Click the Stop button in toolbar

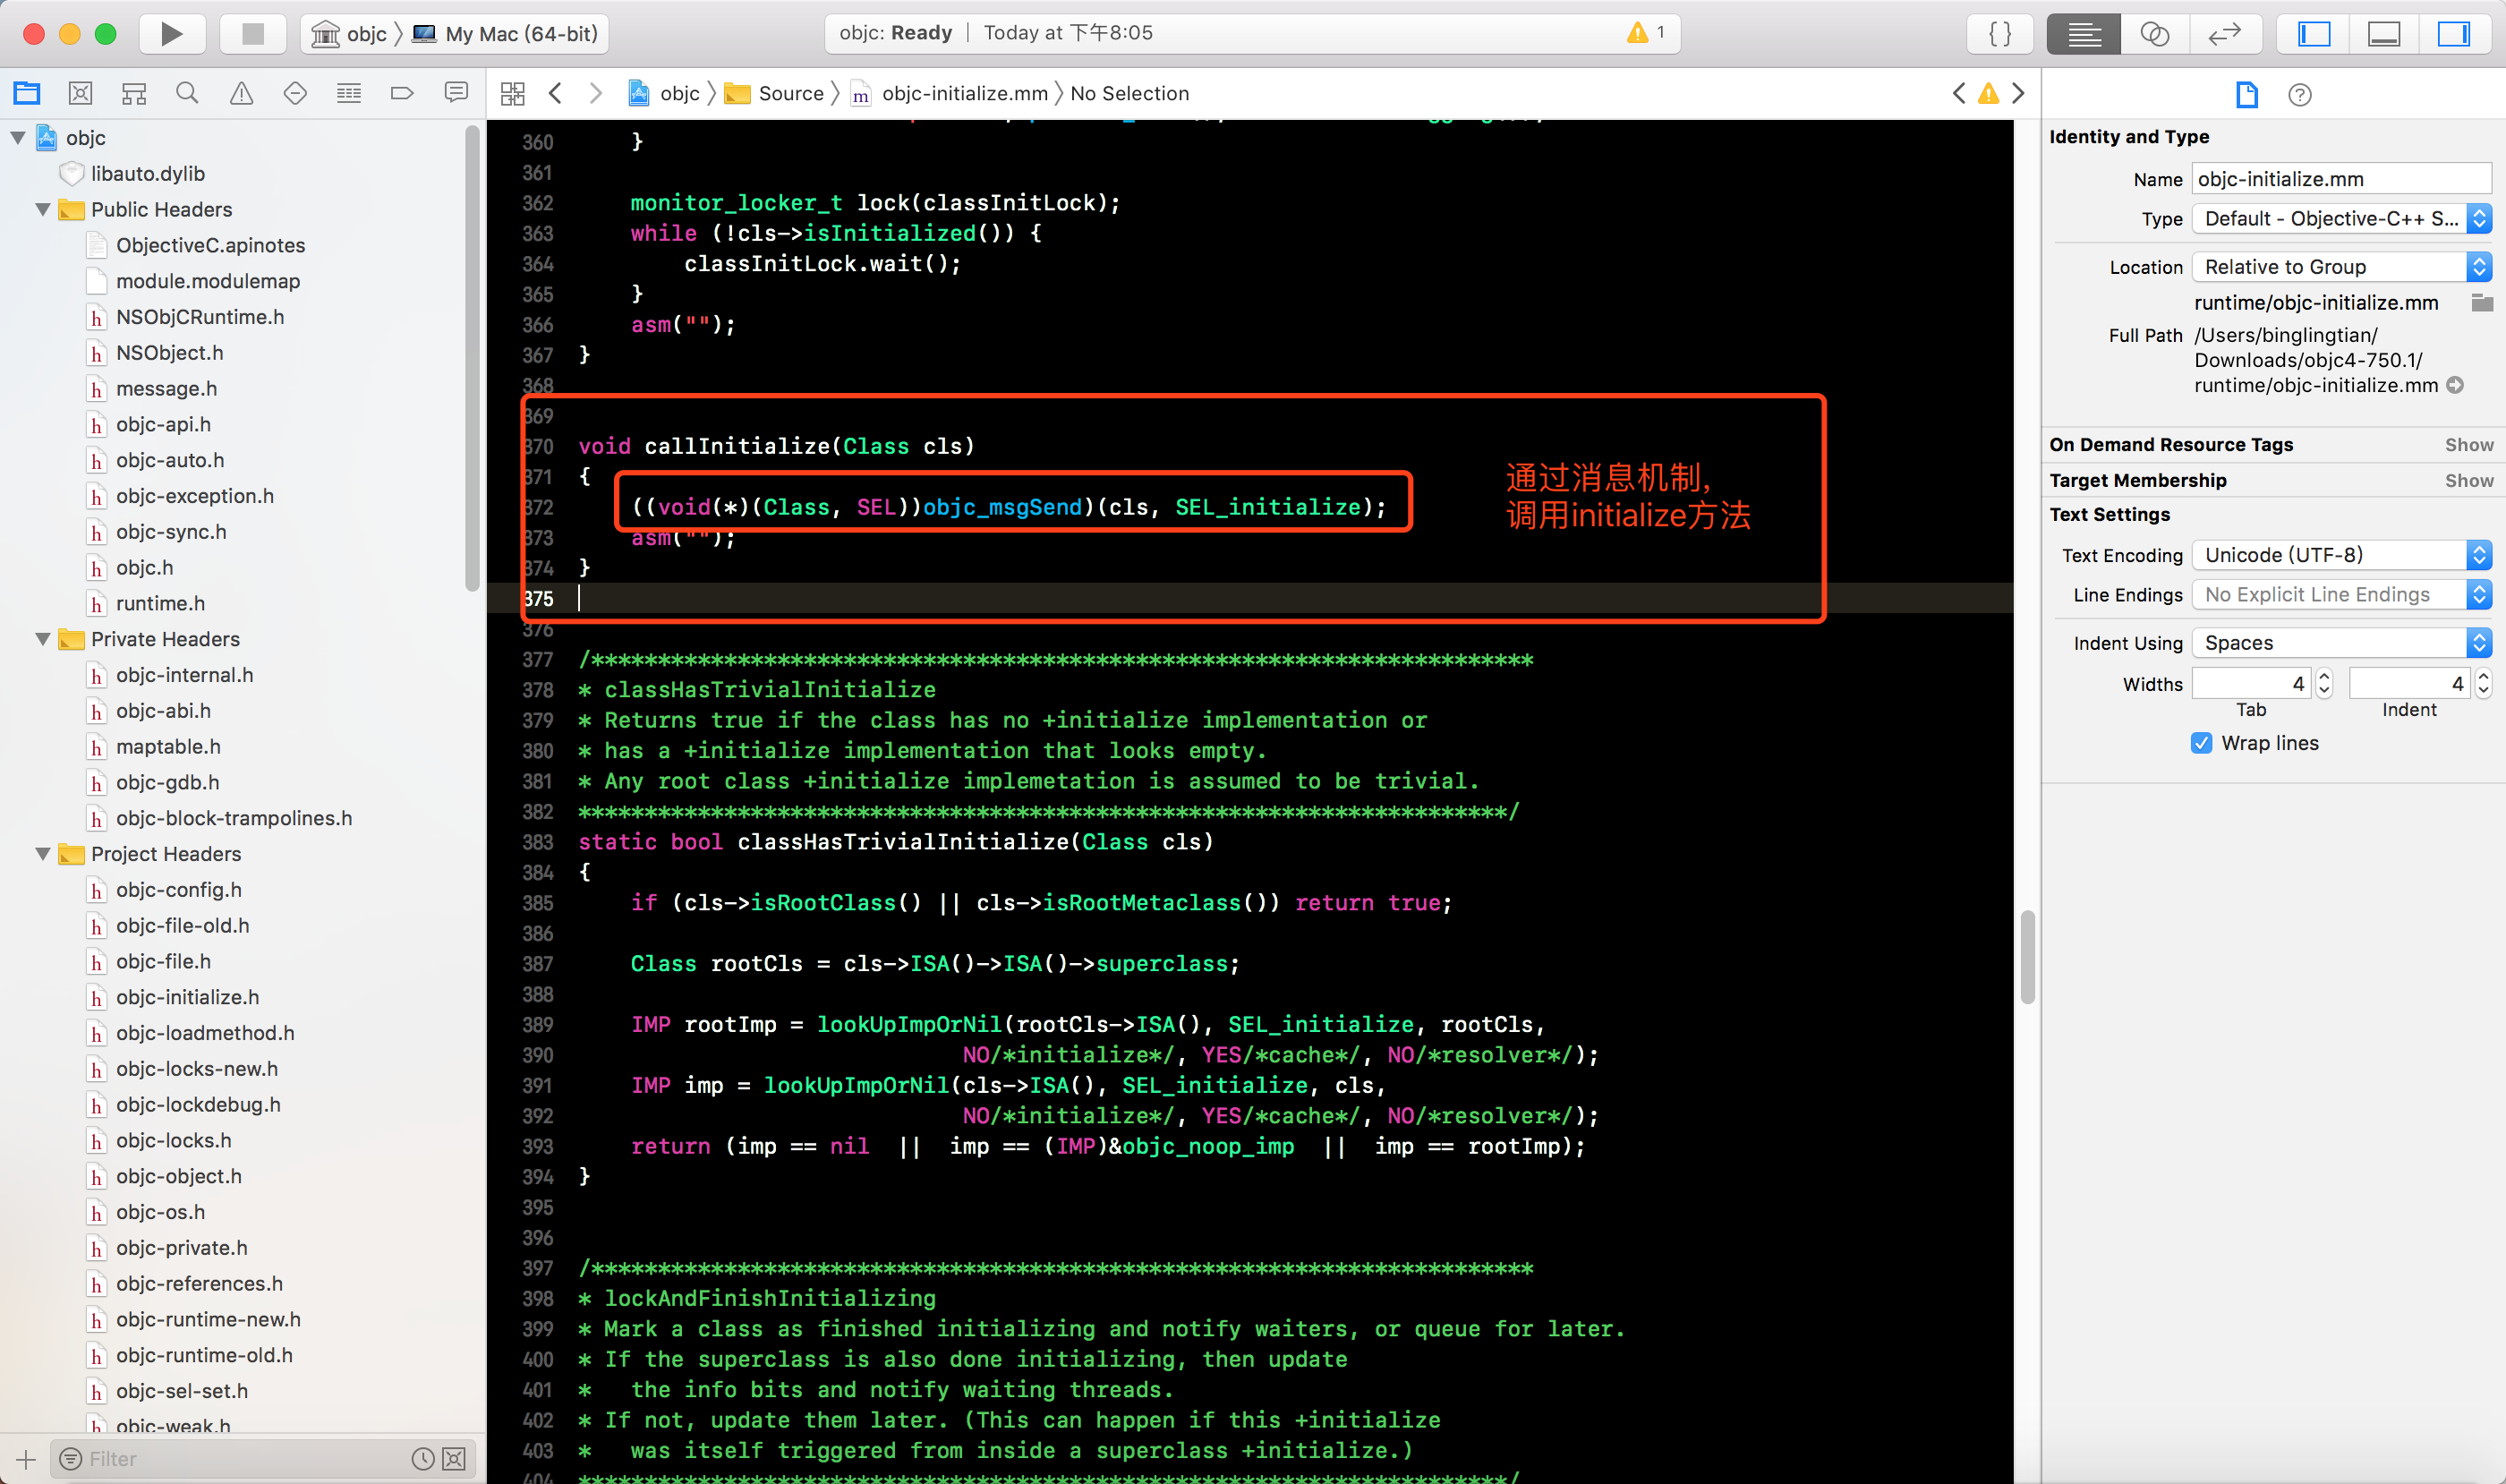tap(252, 33)
